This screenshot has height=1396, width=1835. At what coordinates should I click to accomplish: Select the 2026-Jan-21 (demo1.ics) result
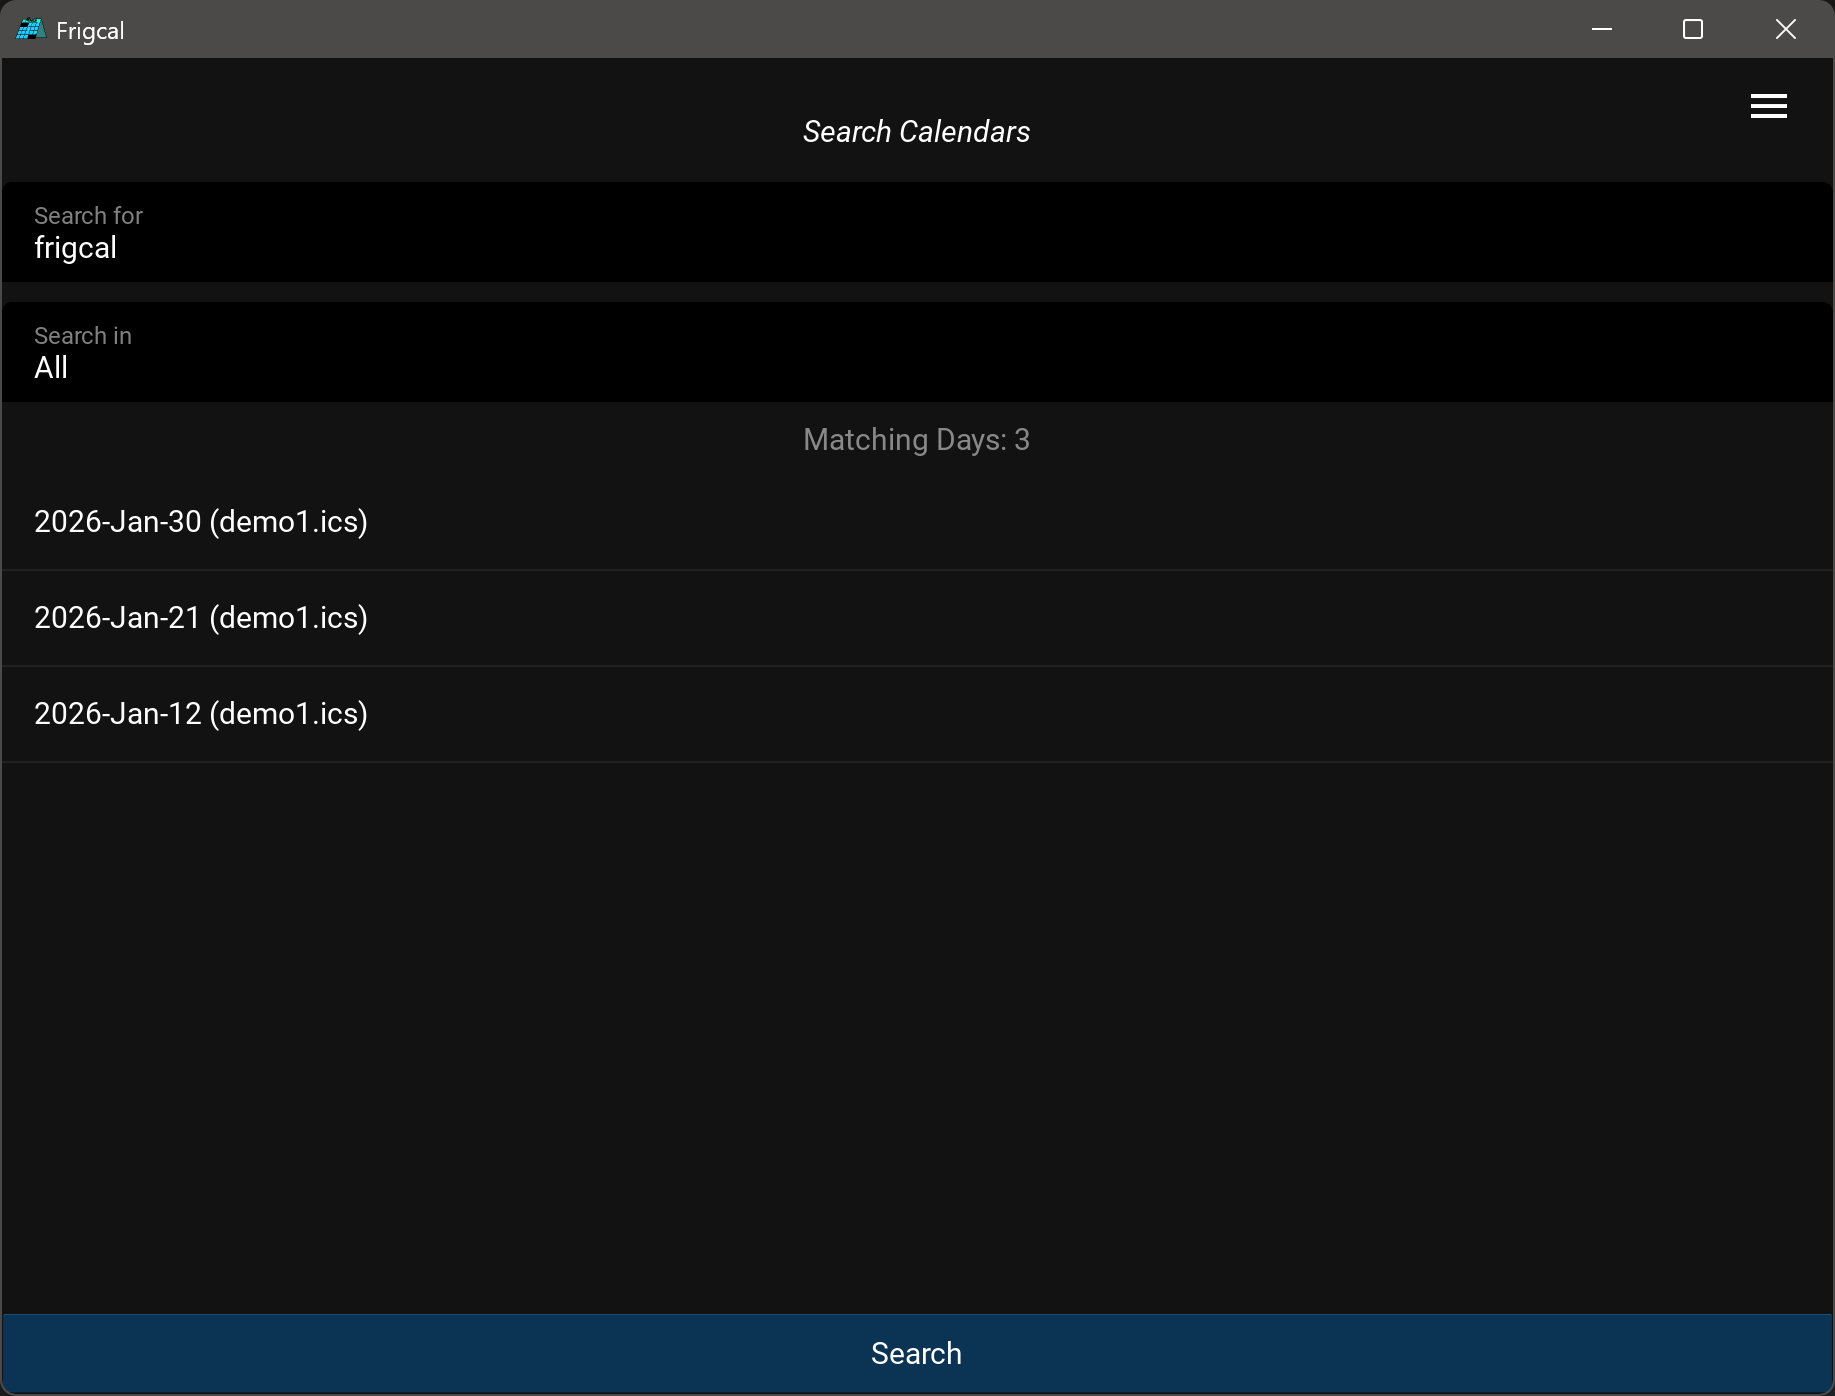[201, 618]
